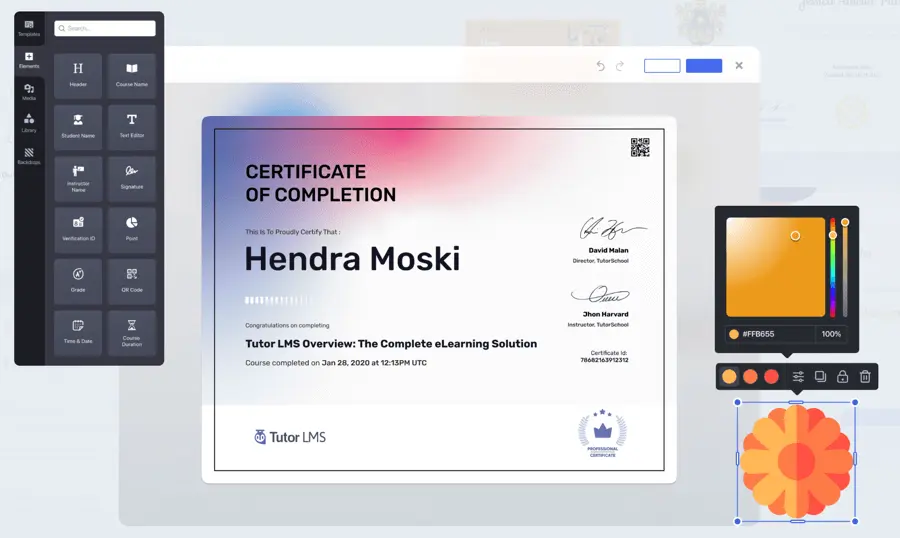The width and height of the screenshot is (900, 538).
Task: Add a Header element
Action: coord(78,75)
